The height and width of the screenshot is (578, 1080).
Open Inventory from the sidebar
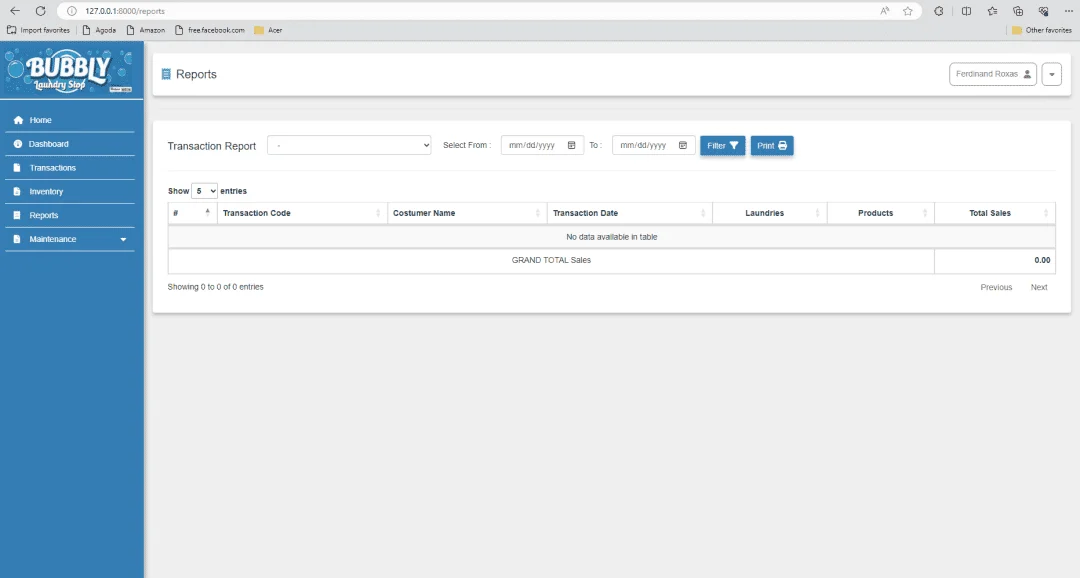click(70, 192)
